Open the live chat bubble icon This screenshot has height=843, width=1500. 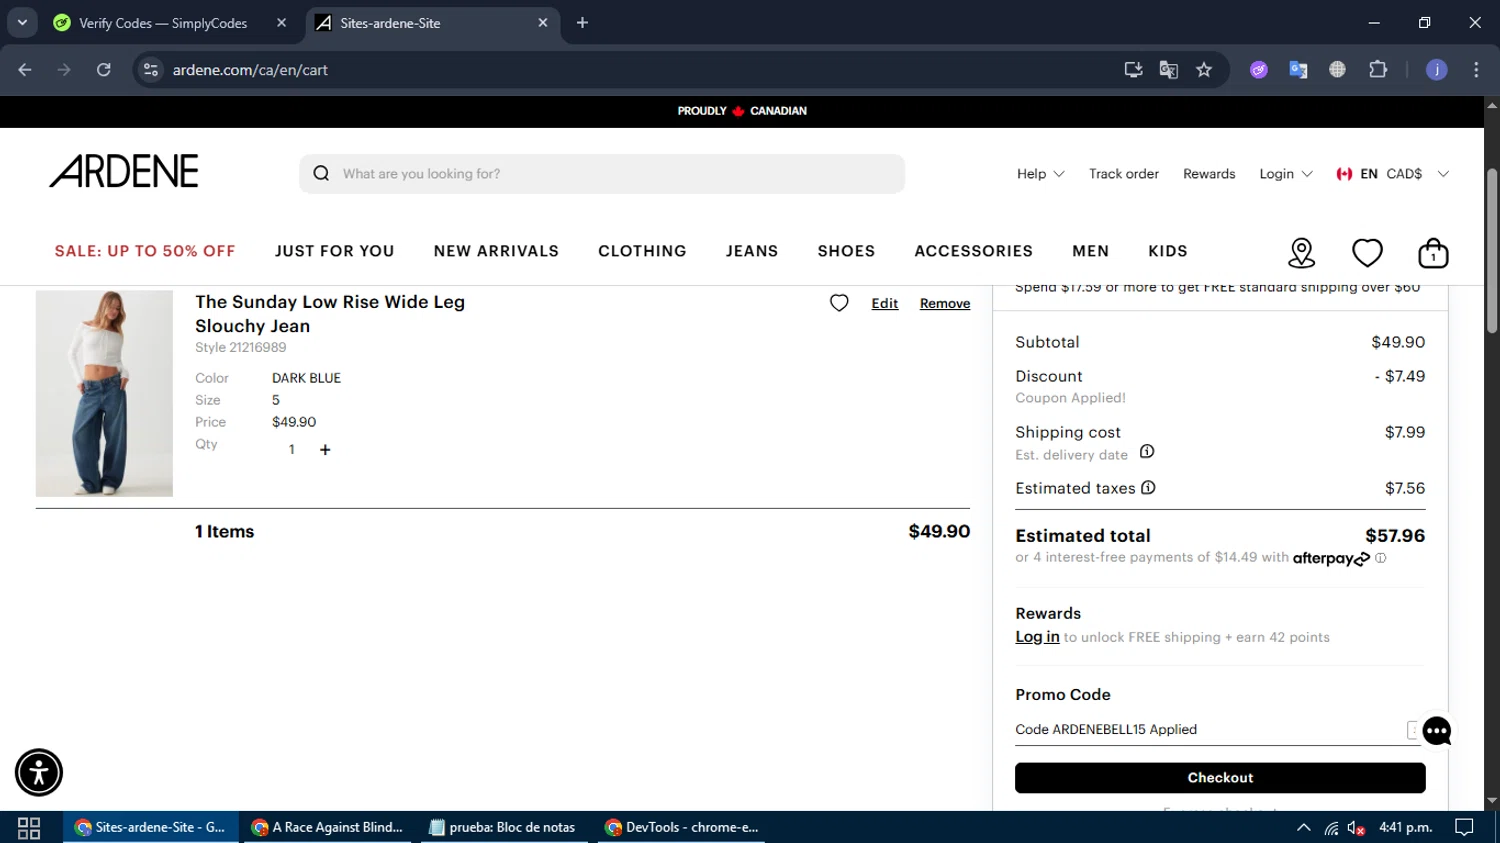(1437, 731)
